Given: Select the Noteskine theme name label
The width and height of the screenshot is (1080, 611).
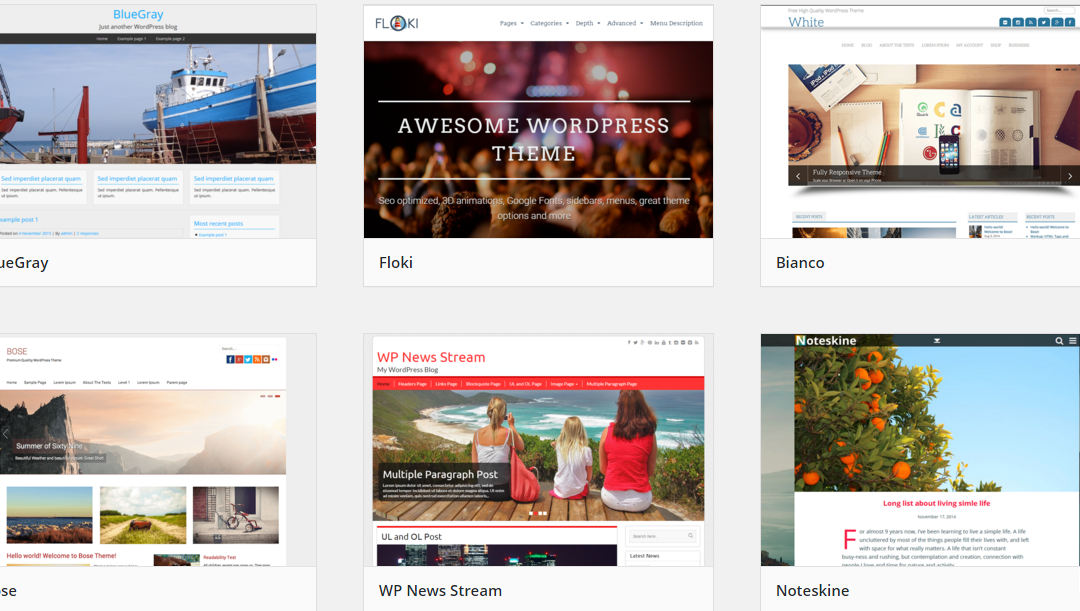Looking at the screenshot, I should coord(813,590).
